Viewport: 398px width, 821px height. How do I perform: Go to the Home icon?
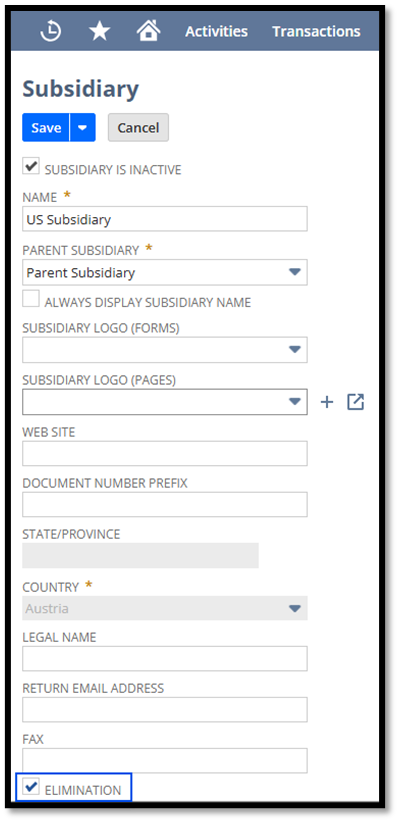click(x=148, y=31)
